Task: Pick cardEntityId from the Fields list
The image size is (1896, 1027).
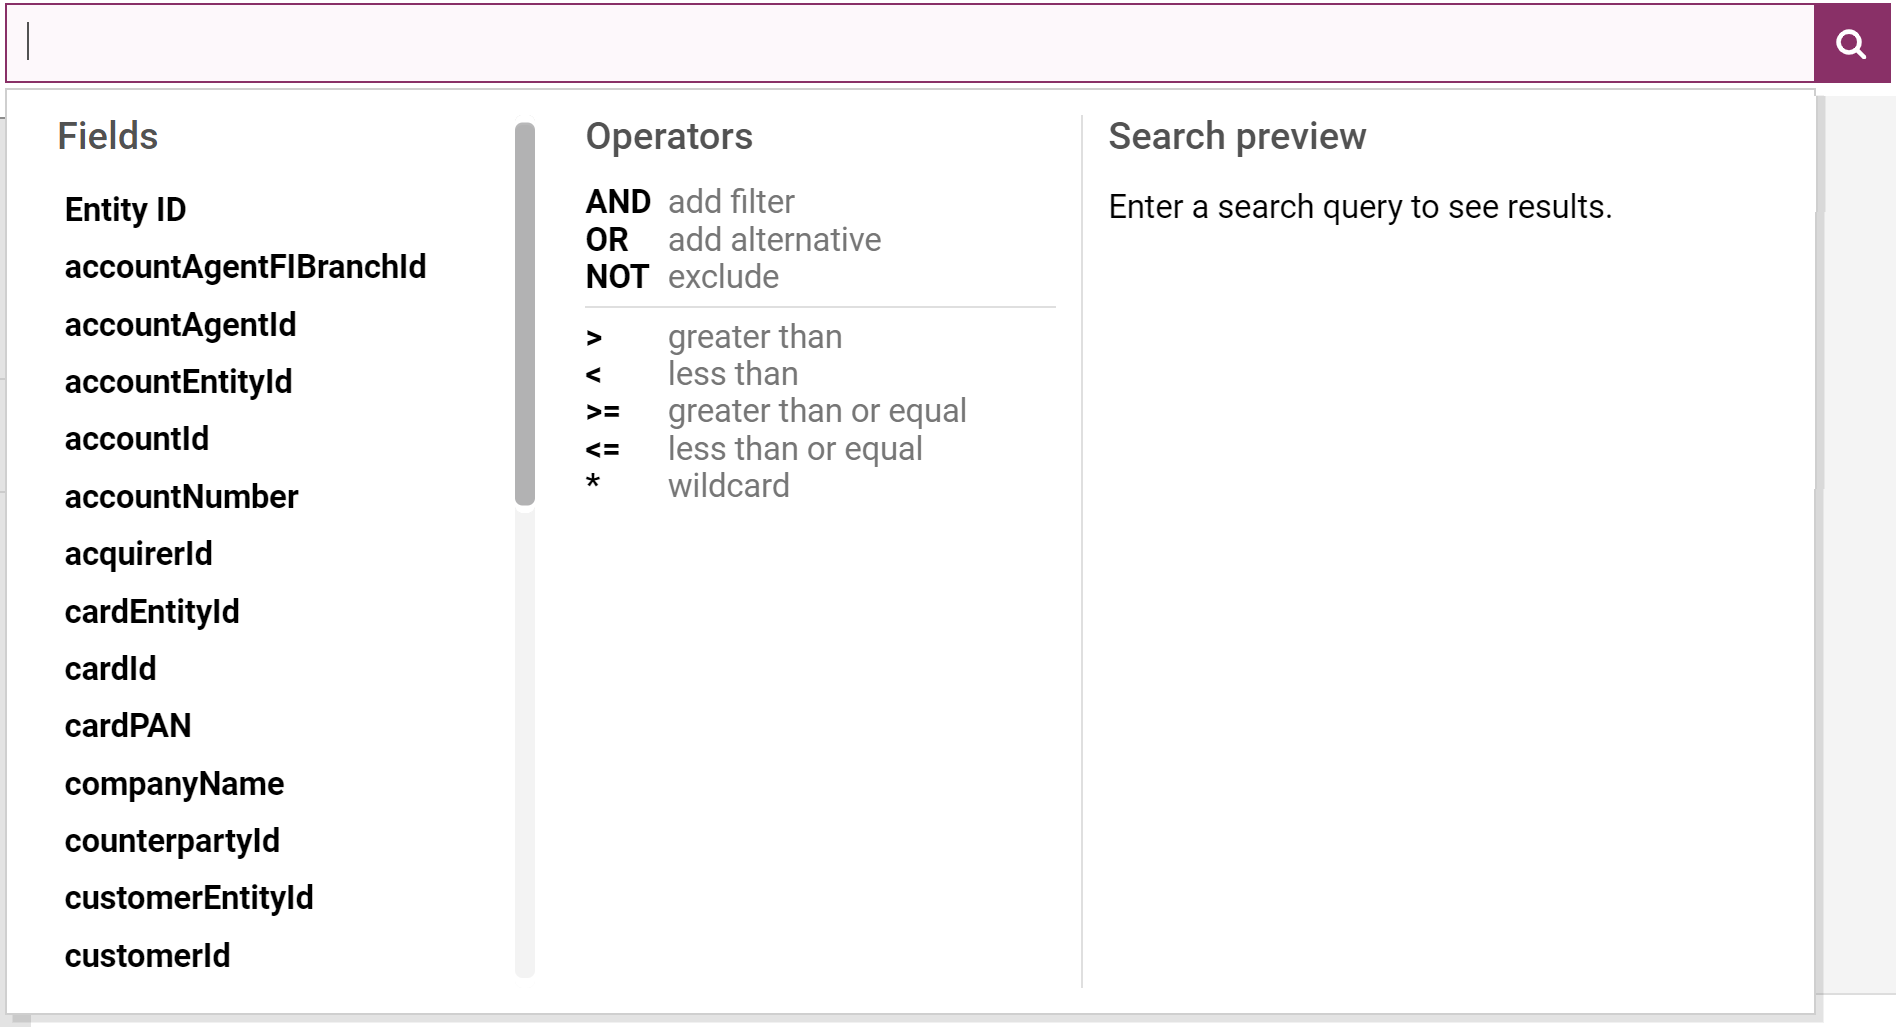Action: tap(152, 612)
